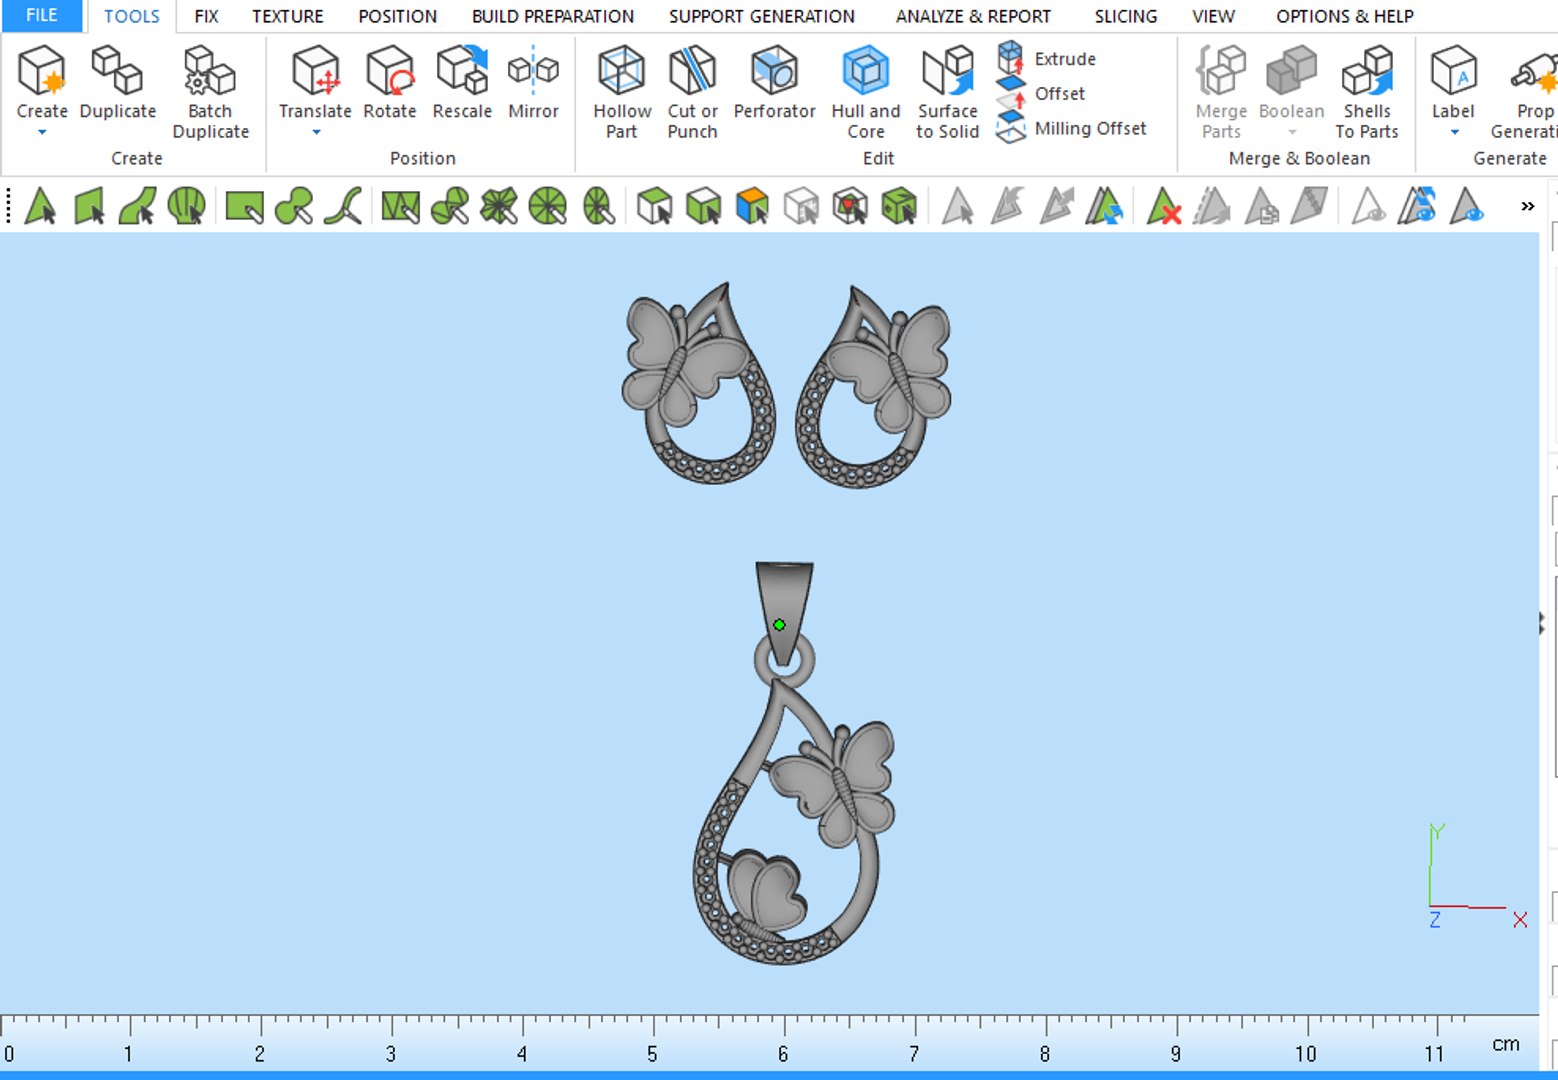Click the copy marked triangles icon
The width and height of the screenshot is (1558, 1080).
pyautogui.click(x=1261, y=206)
